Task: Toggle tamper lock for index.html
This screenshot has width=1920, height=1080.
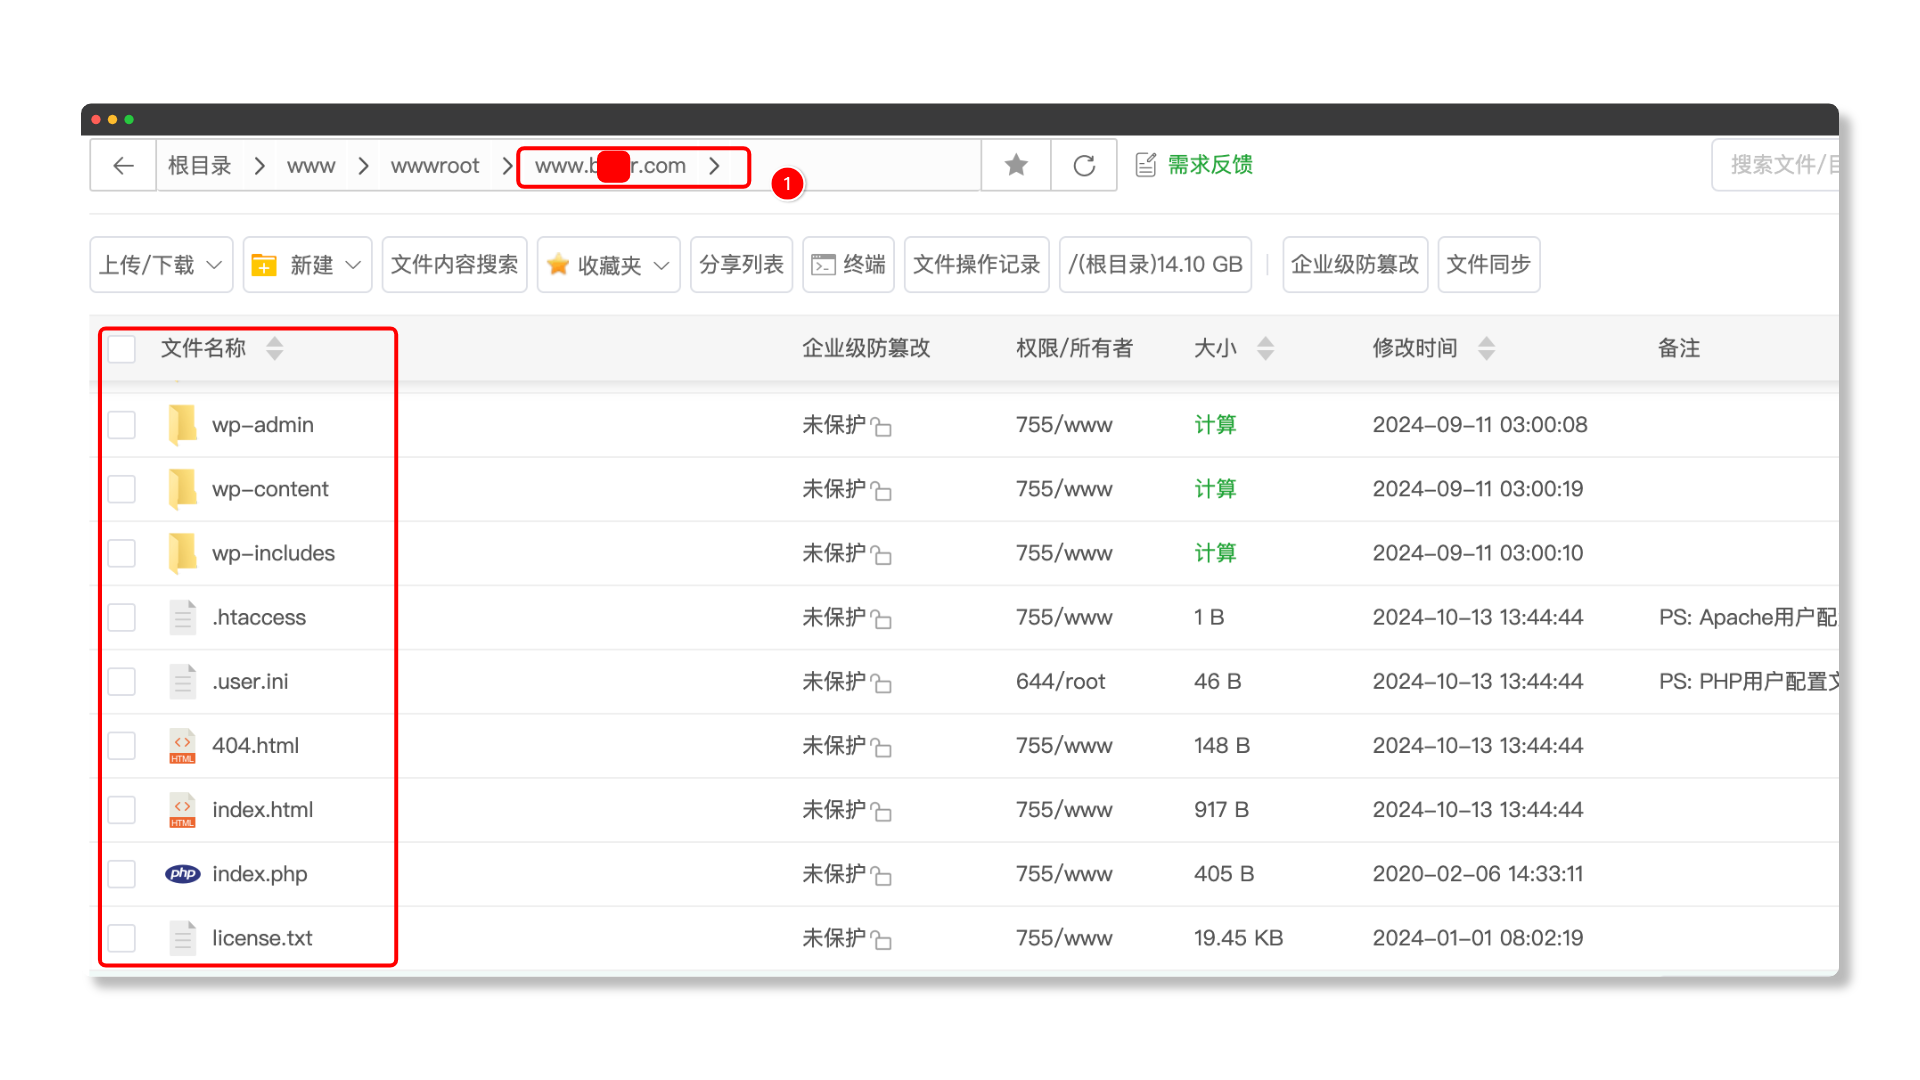Action: click(881, 811)
